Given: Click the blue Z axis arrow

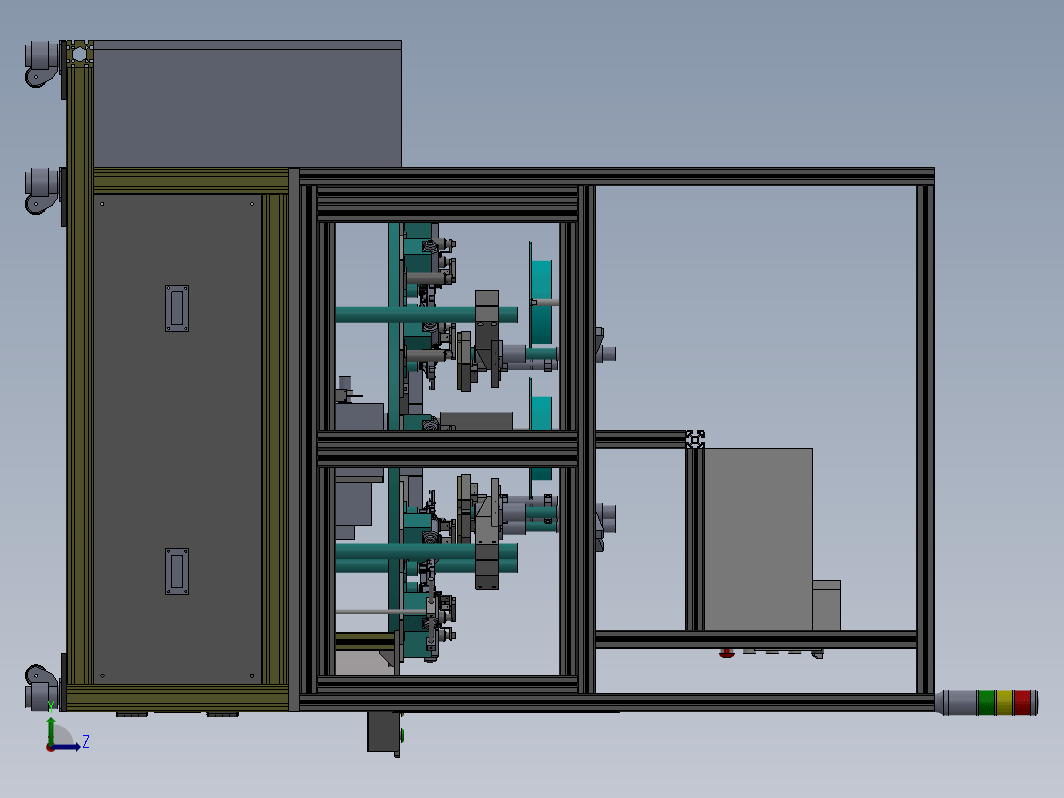Looking at the screenshot, I should pos(69,746).
